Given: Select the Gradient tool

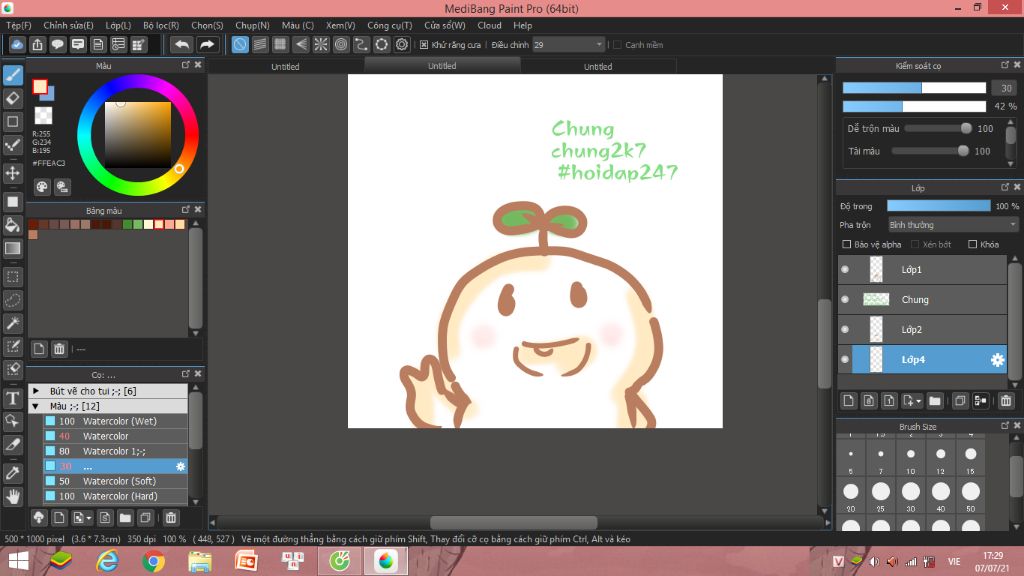Looking at the screenshot, I should pyautogui.click(x=12, y=249).
